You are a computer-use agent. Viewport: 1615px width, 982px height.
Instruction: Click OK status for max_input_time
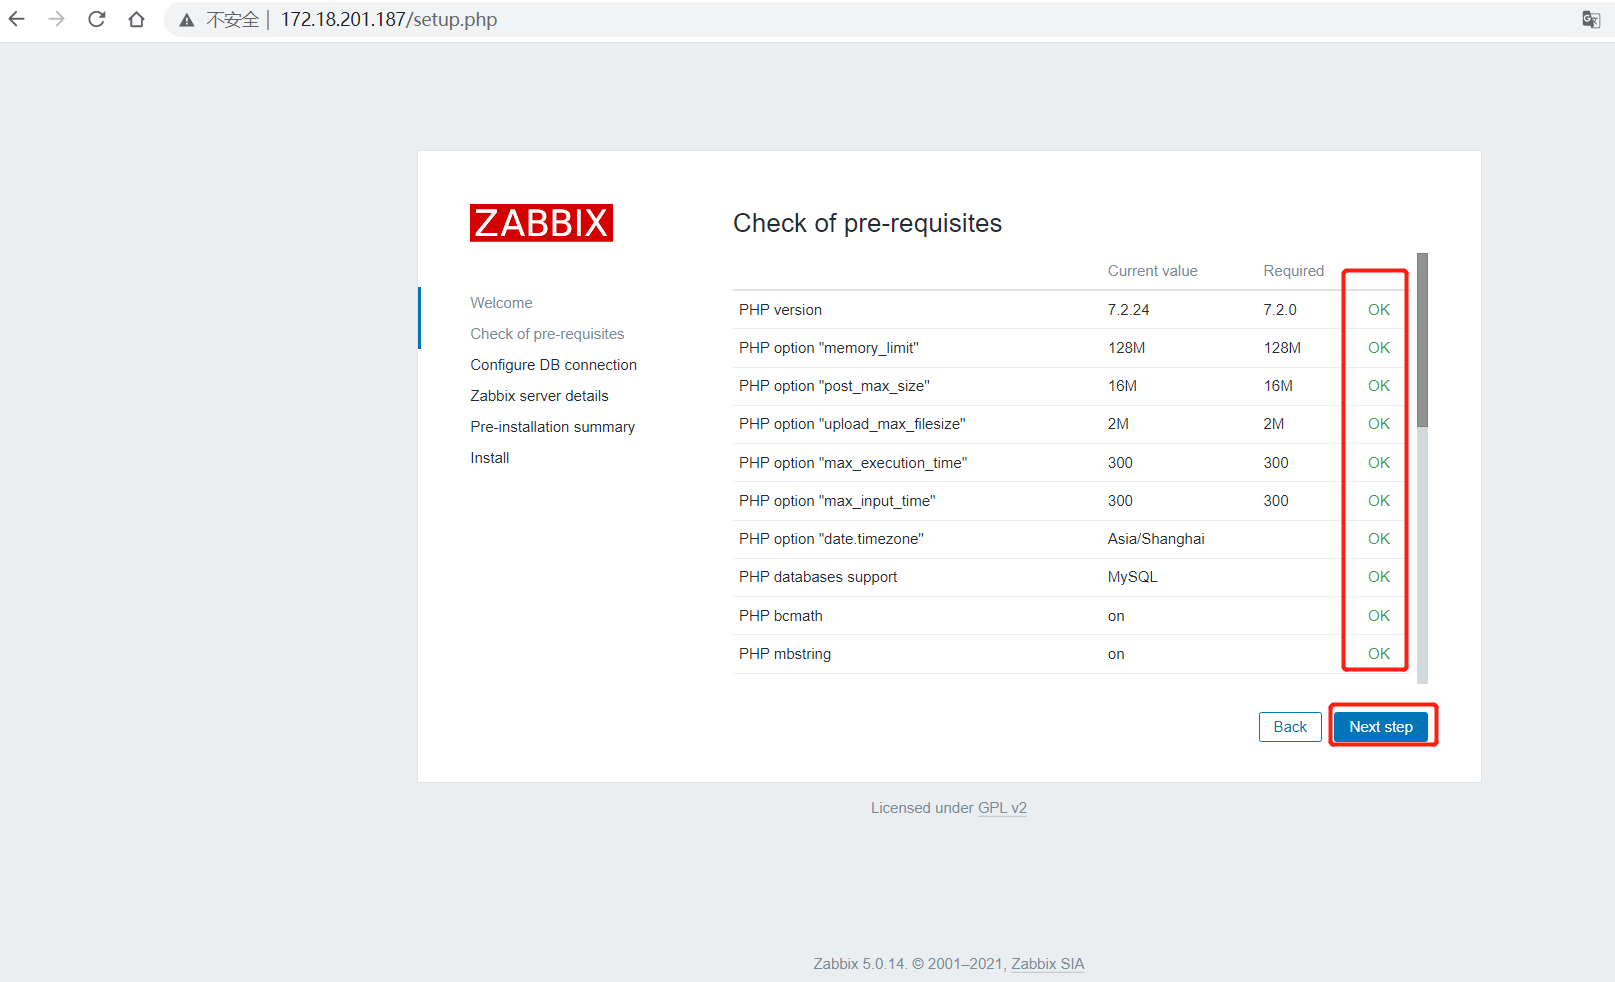click(x=1379, y=501)
